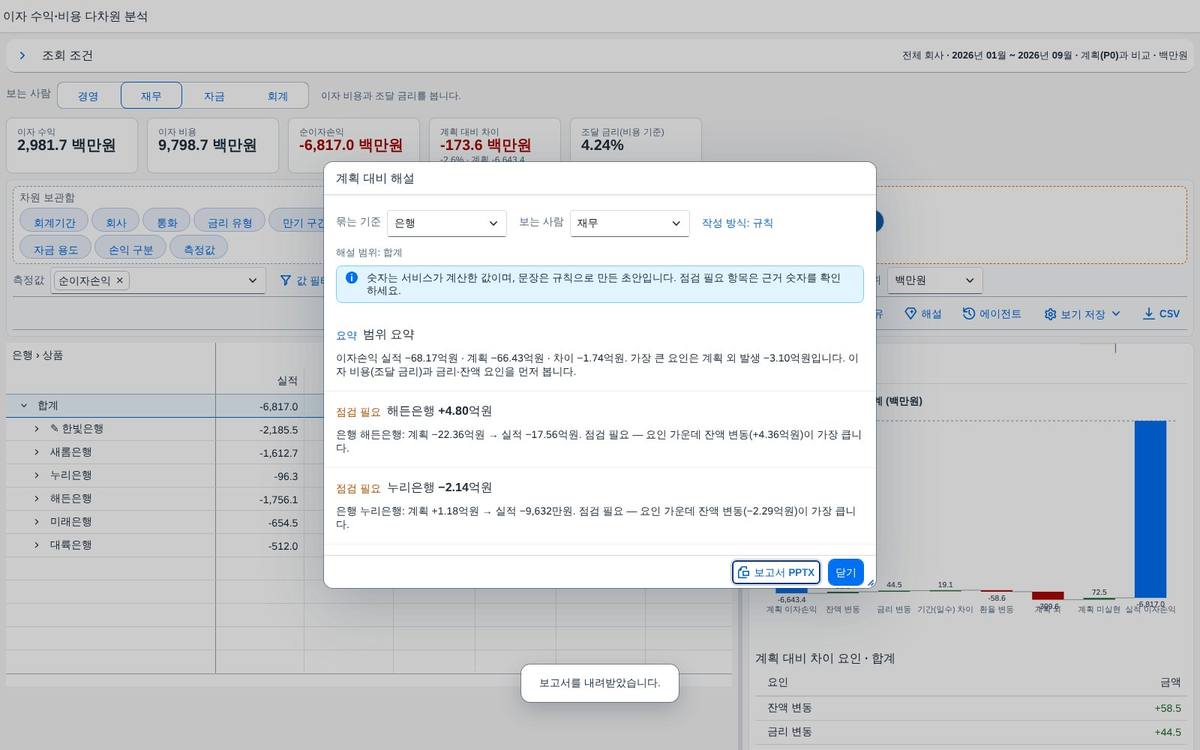This screenshot has height=750, width=1200.
Task: Click the 해설 toolbar button
Action: [923, 314]
